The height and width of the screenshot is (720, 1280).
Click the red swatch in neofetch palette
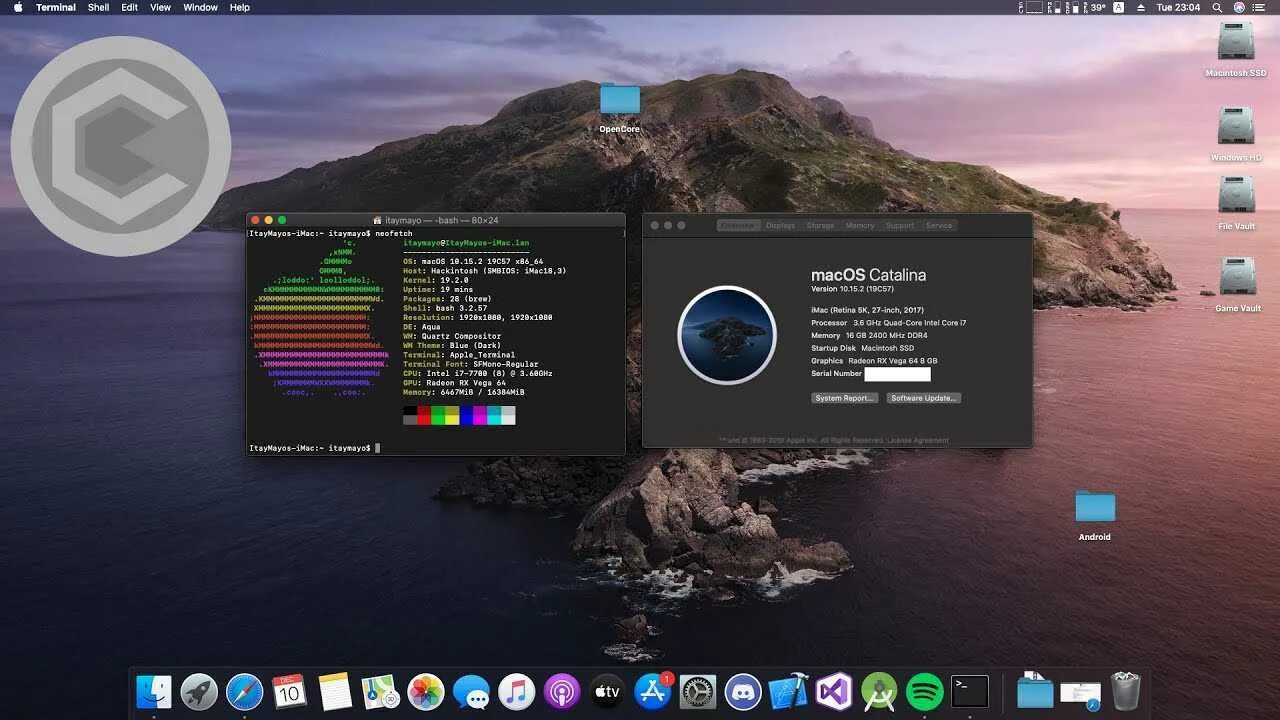point(424,416)
